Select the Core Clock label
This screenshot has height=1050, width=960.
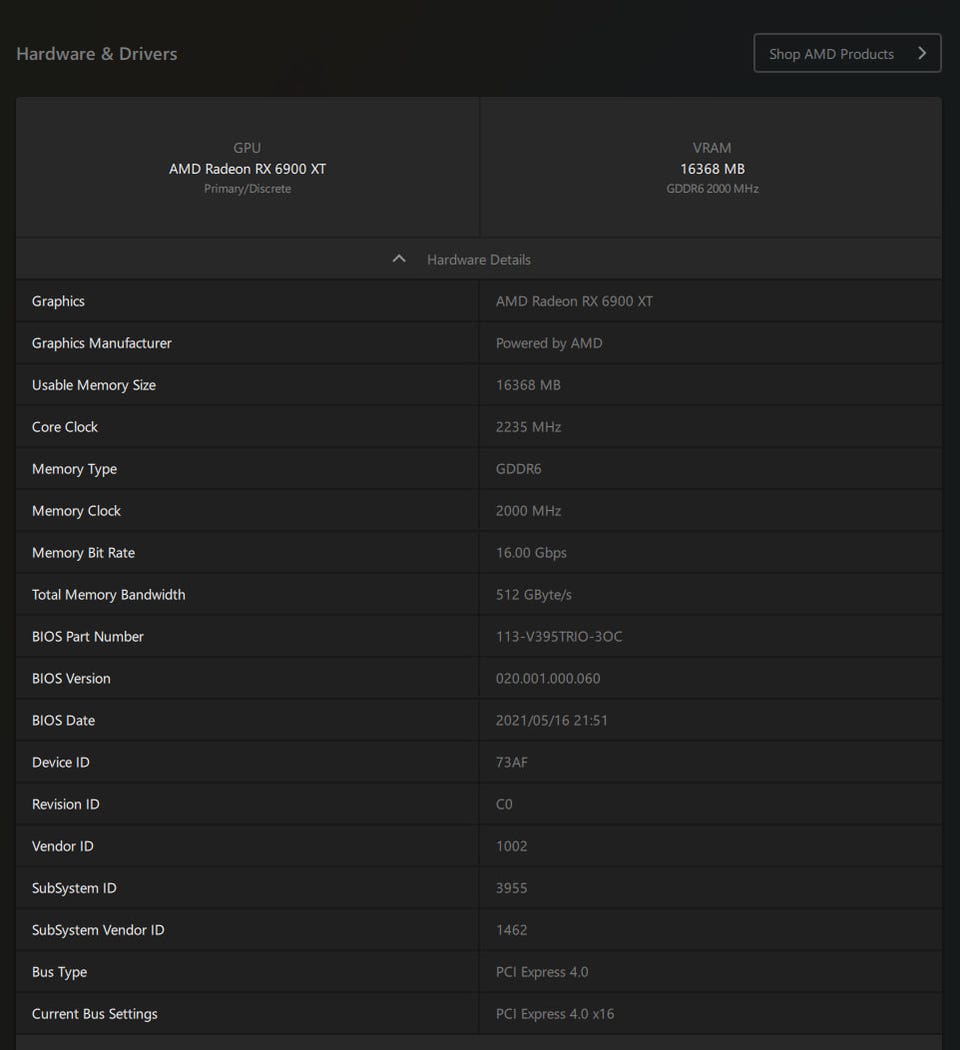tap(65, 427)
